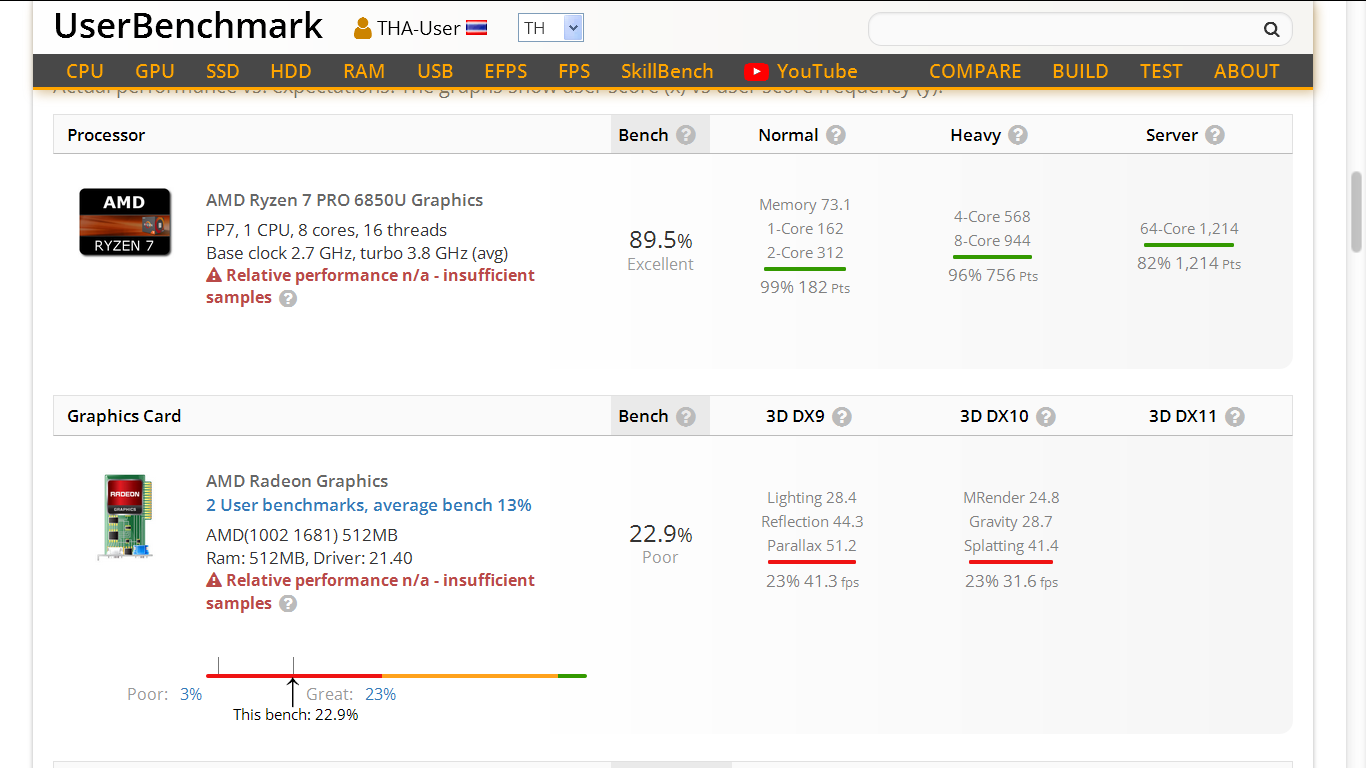The height and width of the screenshot is (768, 1366).
Task: Click the 8-Core 944 value
Action: pyautogui.click(x=992, y=241)
